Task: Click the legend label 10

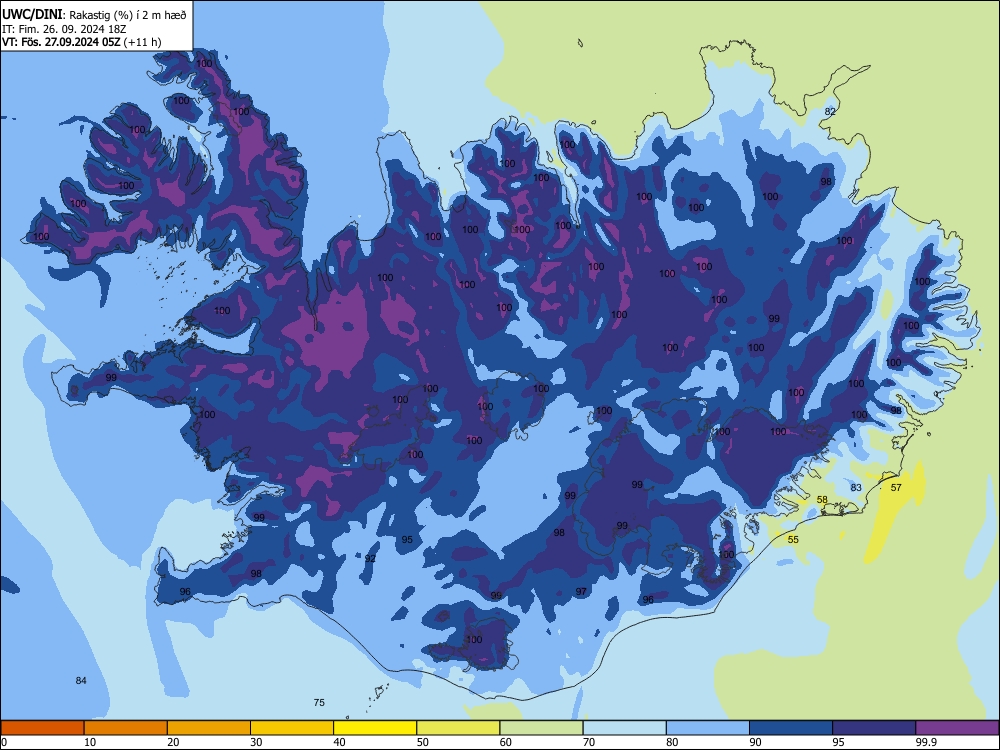Action: [90, 742]
